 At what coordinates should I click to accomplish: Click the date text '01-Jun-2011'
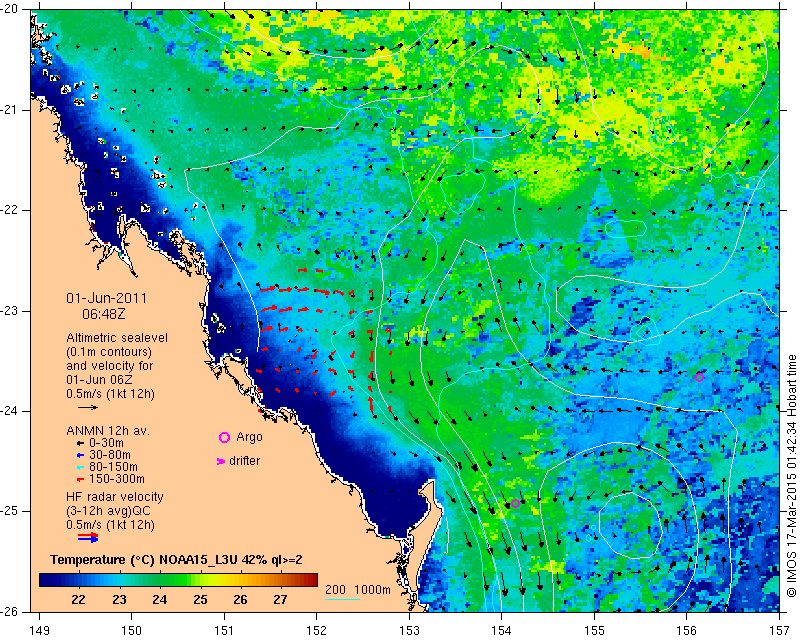(x=106, y=299)
